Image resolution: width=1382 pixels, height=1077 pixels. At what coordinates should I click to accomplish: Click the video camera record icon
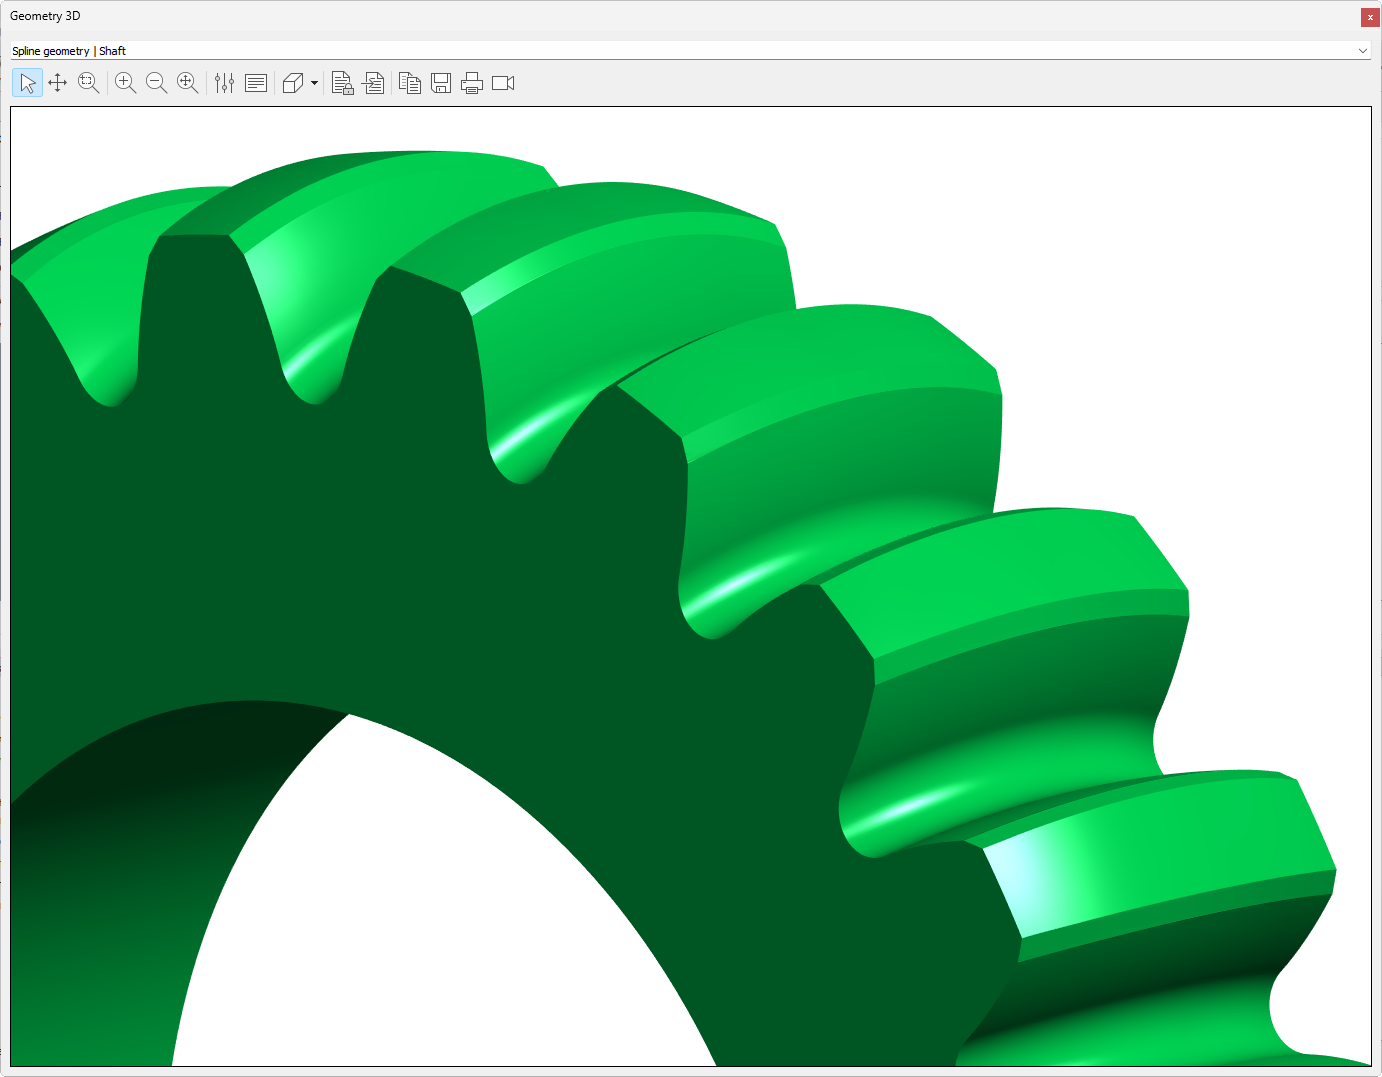[x=503, y=83]
